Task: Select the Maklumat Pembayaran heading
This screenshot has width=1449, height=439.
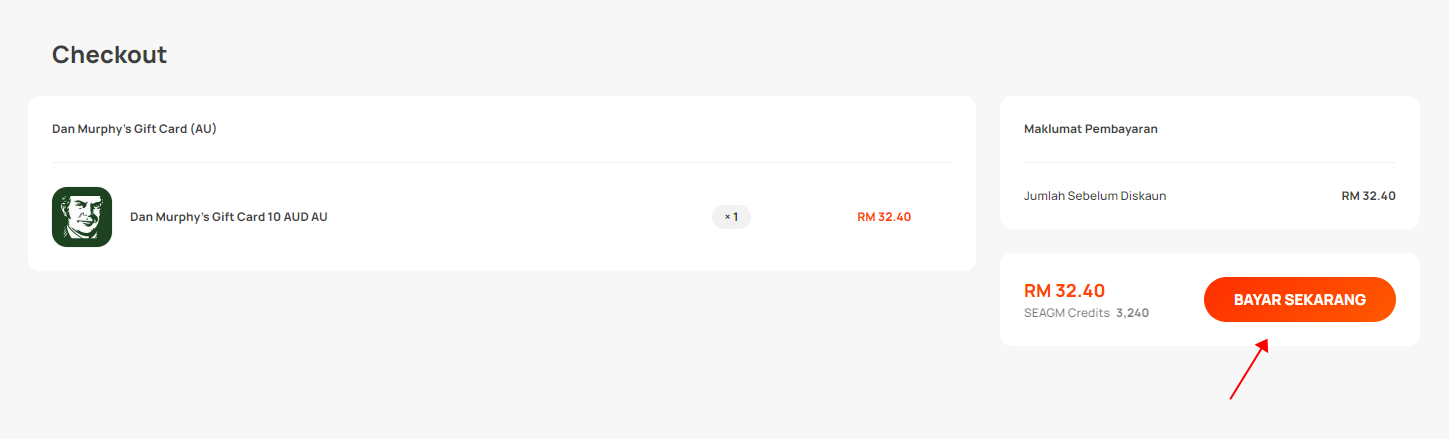Action: [x=1091, y=129]
